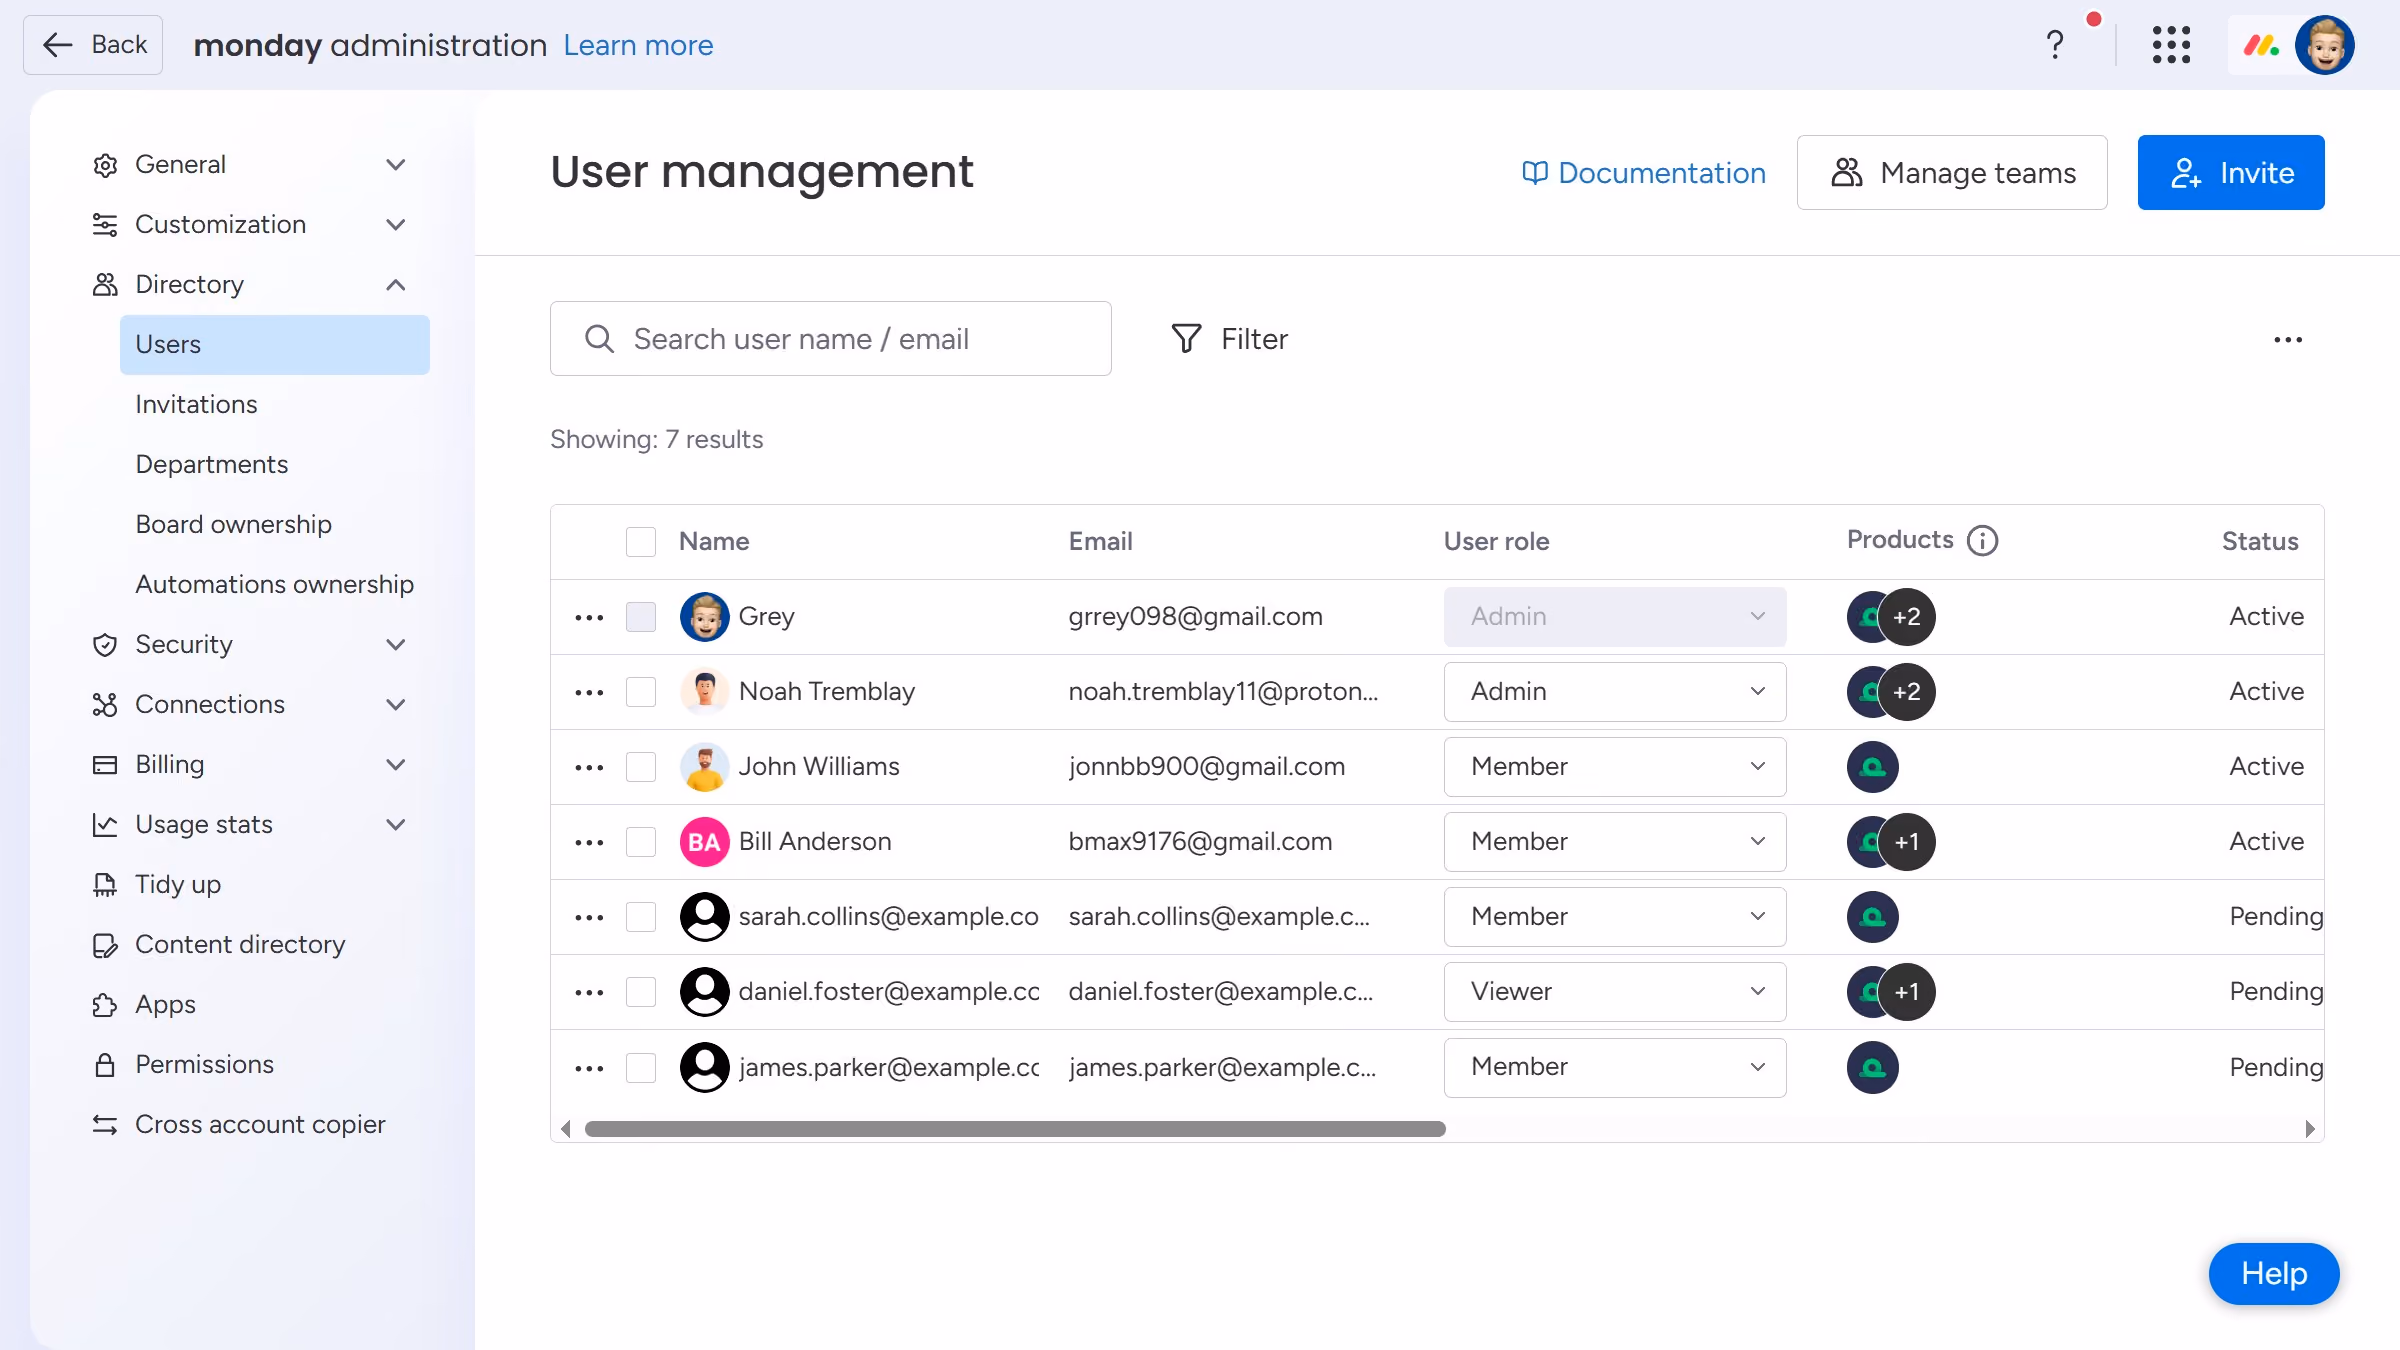Open row actions menu for Bill Anderson
The image size is (2400, 1350).
tap(589, 842)
